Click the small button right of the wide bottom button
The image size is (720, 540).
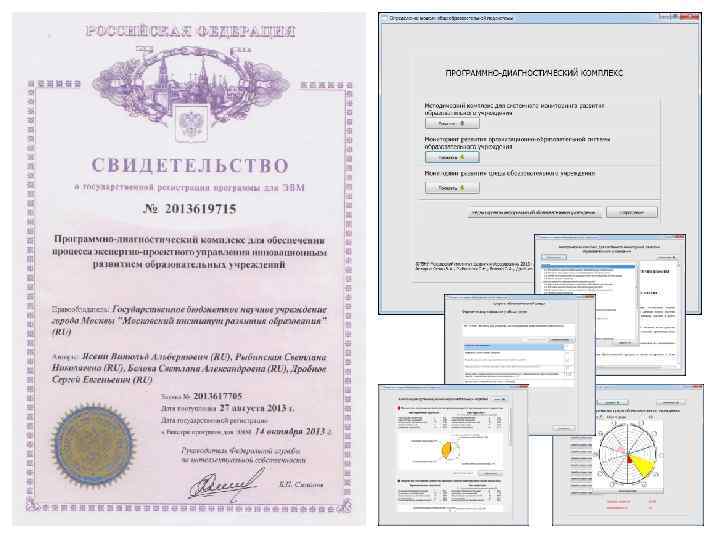[632, 212]
